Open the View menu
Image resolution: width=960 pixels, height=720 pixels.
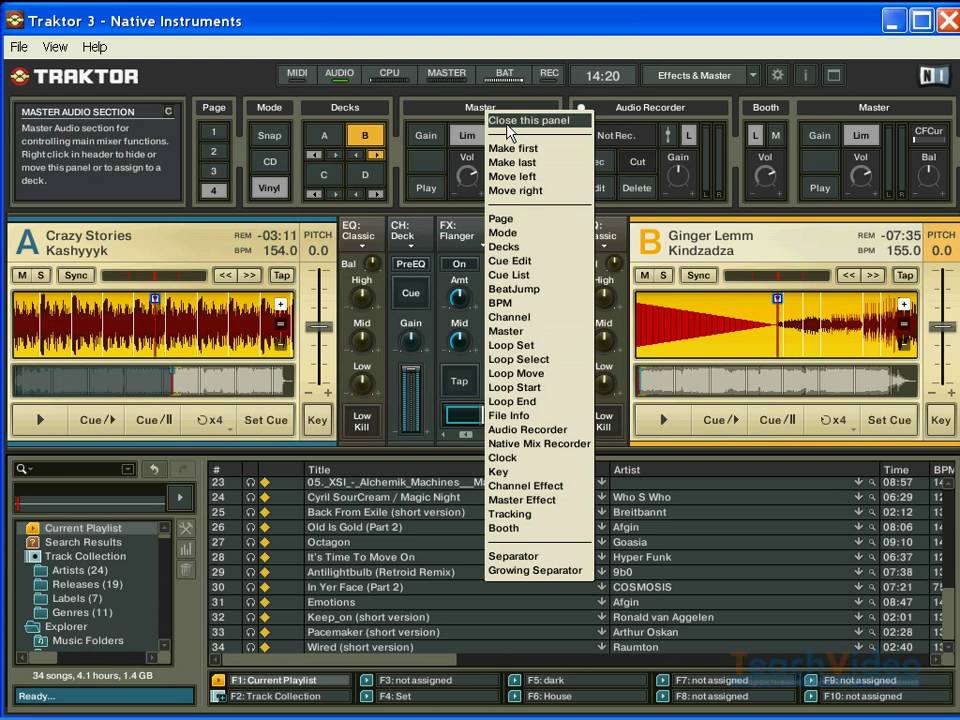(x=54, y=47)
